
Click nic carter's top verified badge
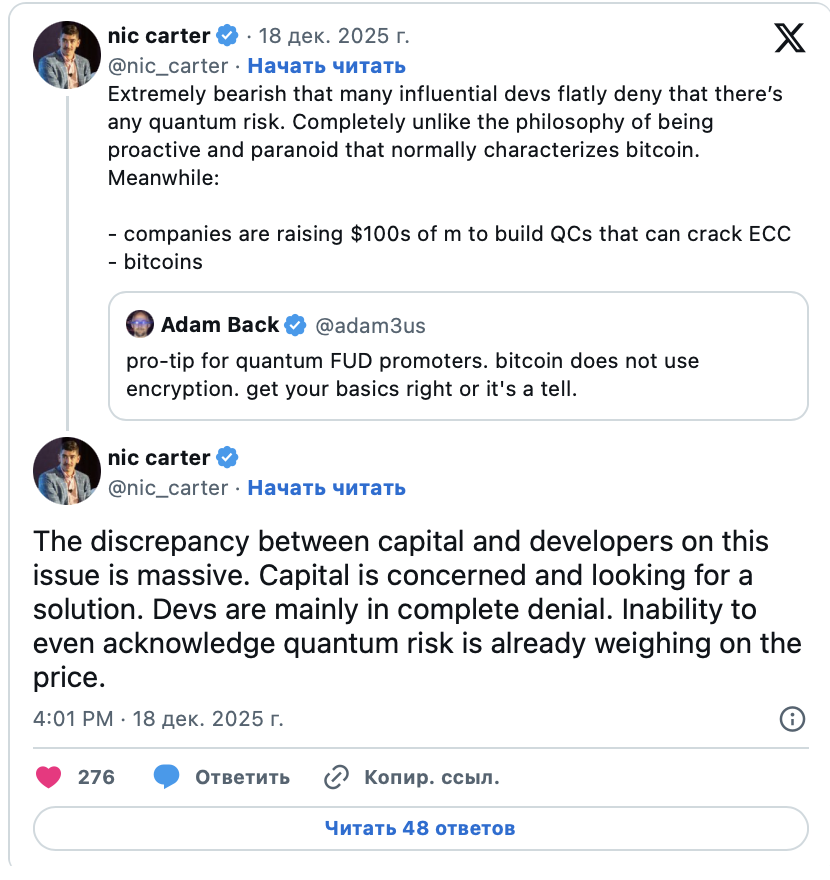click(228, 36)
